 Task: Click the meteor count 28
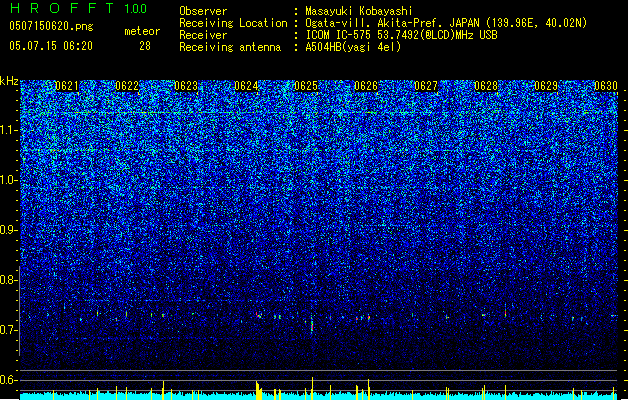pyautogui.click(x=145, y=46)
